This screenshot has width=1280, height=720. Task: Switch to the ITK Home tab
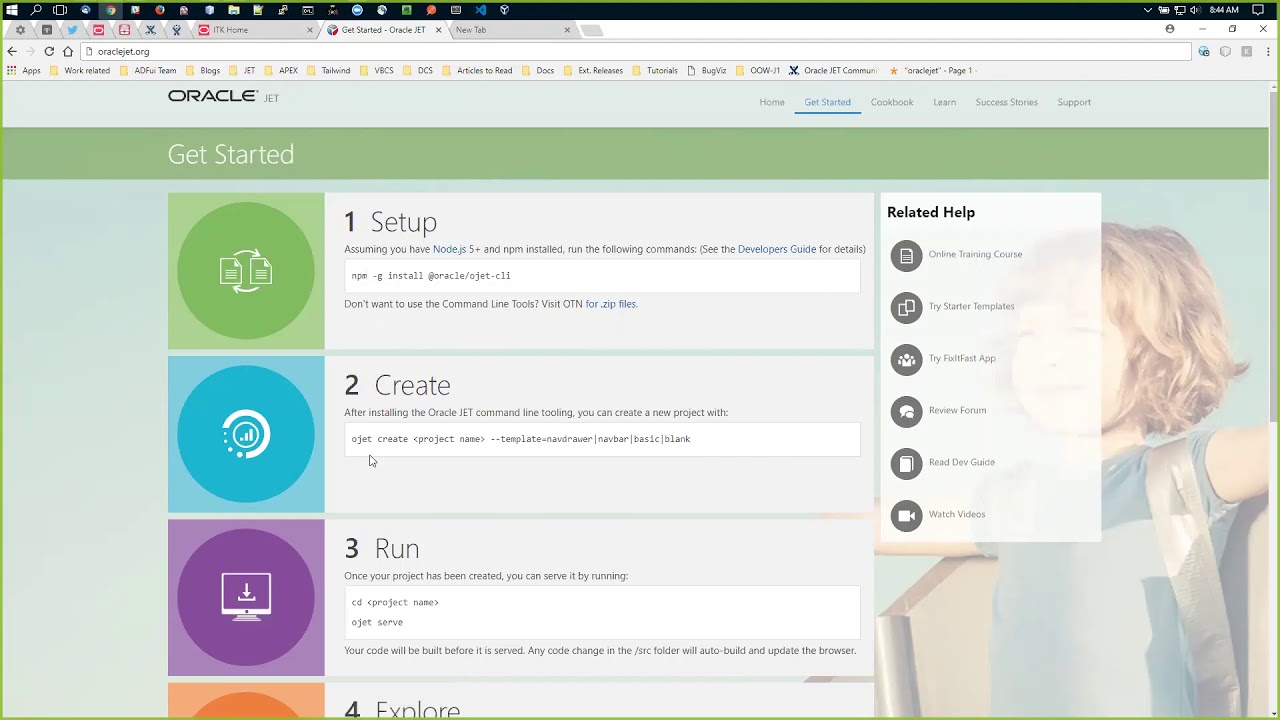pos(253,30)
